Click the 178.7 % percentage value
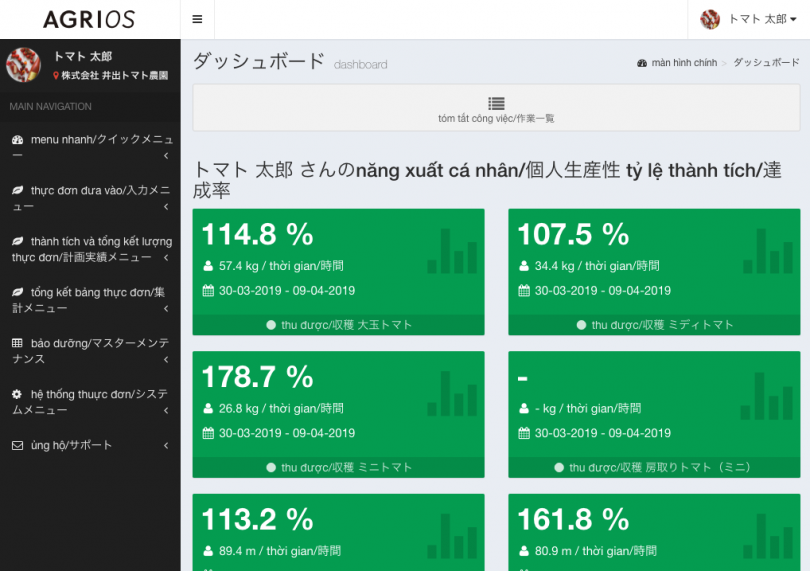810x571 pixels. click(258, 377)
